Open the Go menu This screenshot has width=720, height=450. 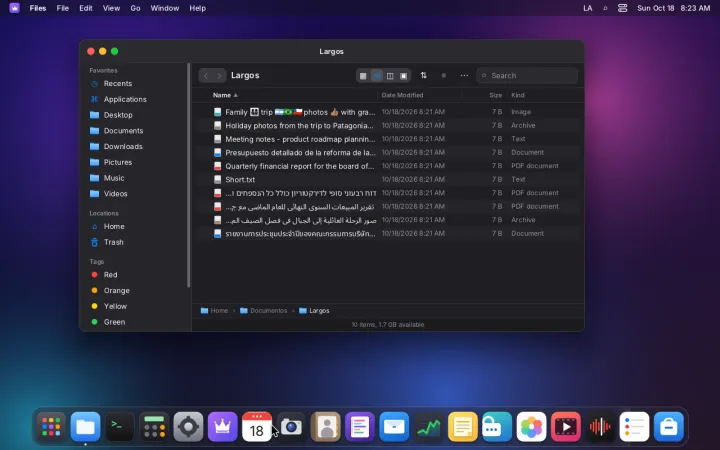click(135, 8)
